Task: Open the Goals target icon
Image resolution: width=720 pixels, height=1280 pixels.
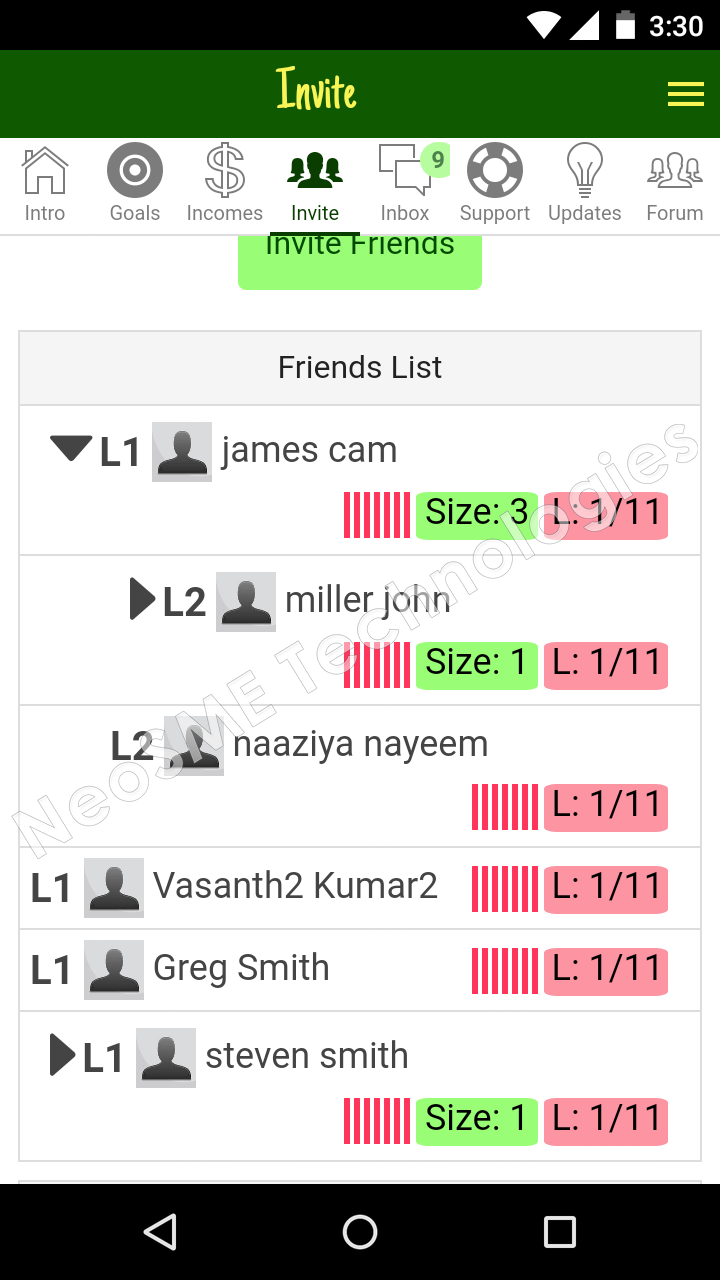Action: pos(135,171)
